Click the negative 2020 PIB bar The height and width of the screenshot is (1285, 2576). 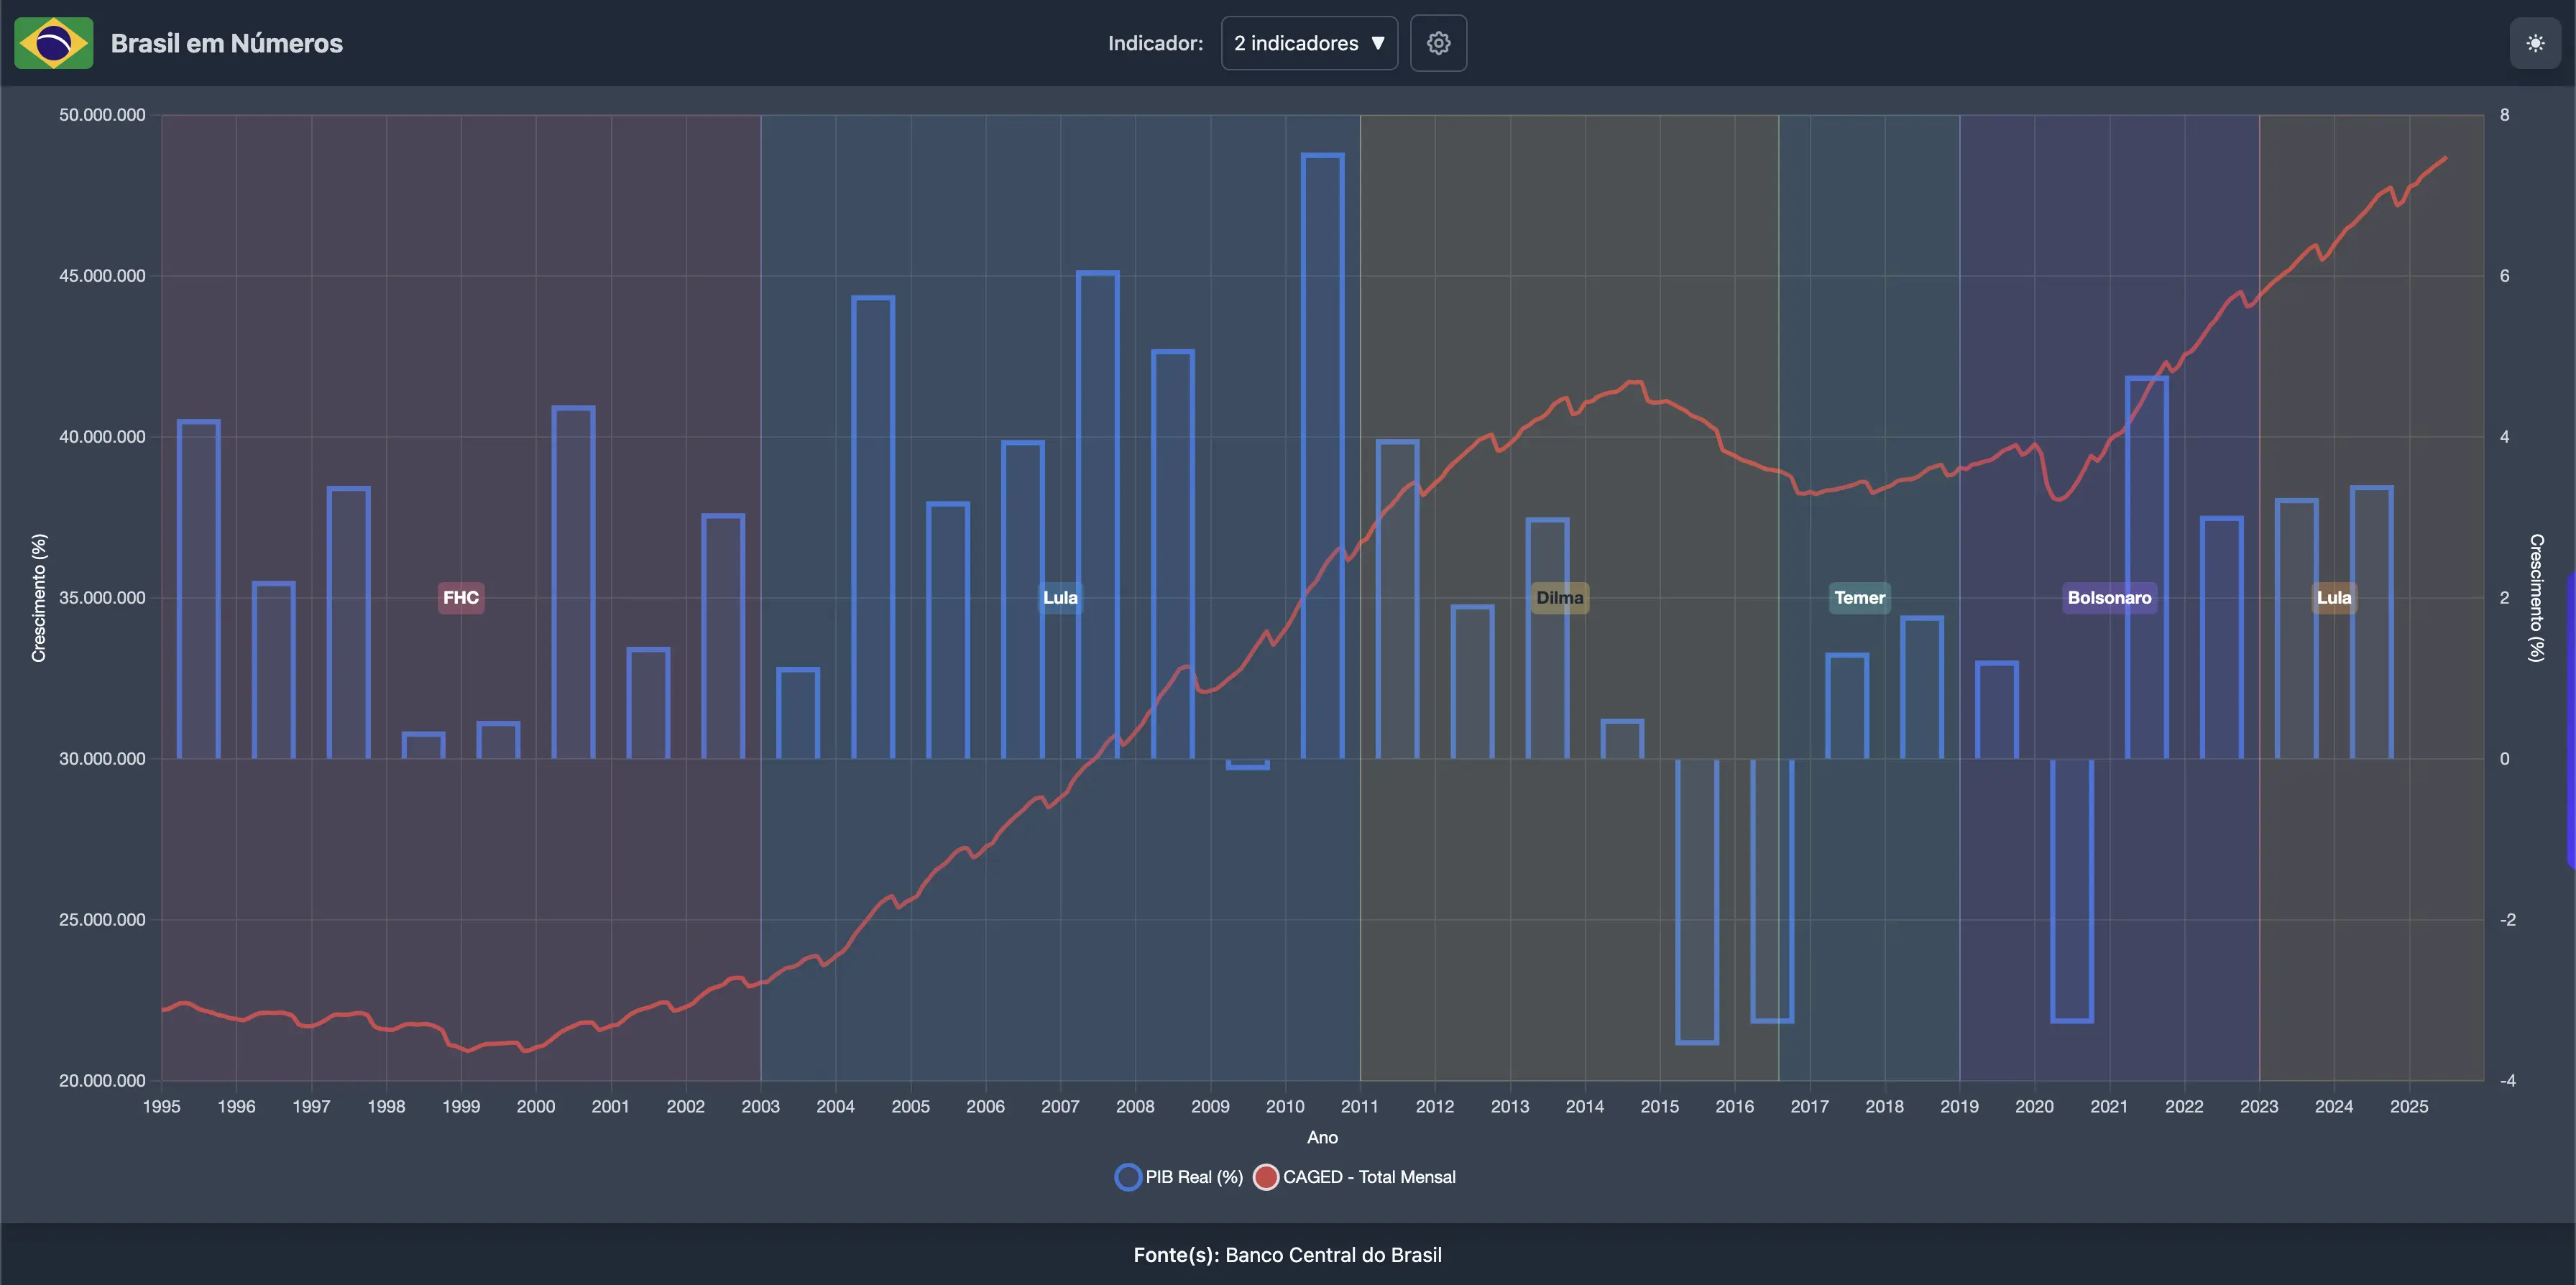pos(2072,890)
